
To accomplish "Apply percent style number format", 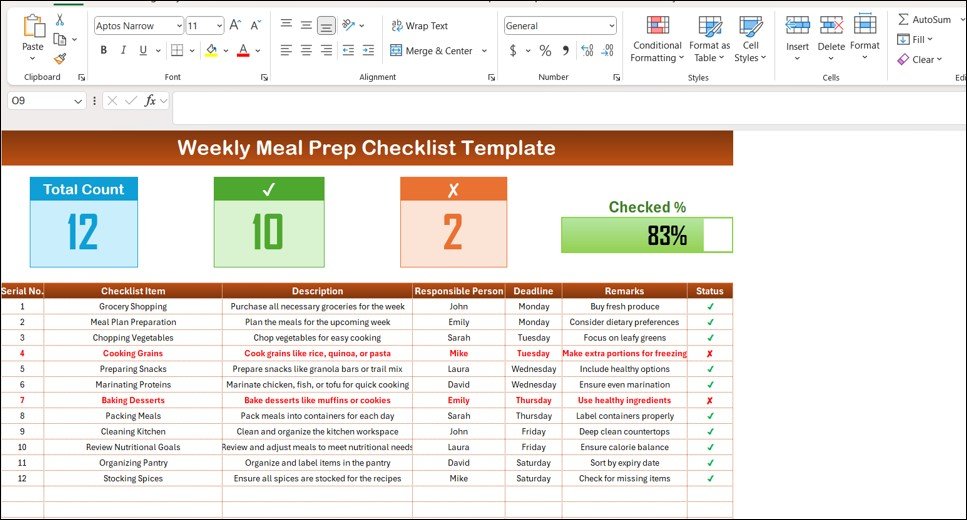I will point(545,51).
